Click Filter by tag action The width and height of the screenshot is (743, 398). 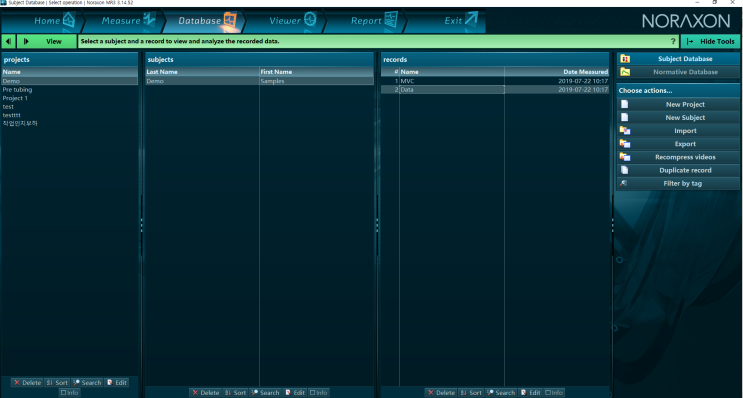pyautogui.click(x=678, y=183)
